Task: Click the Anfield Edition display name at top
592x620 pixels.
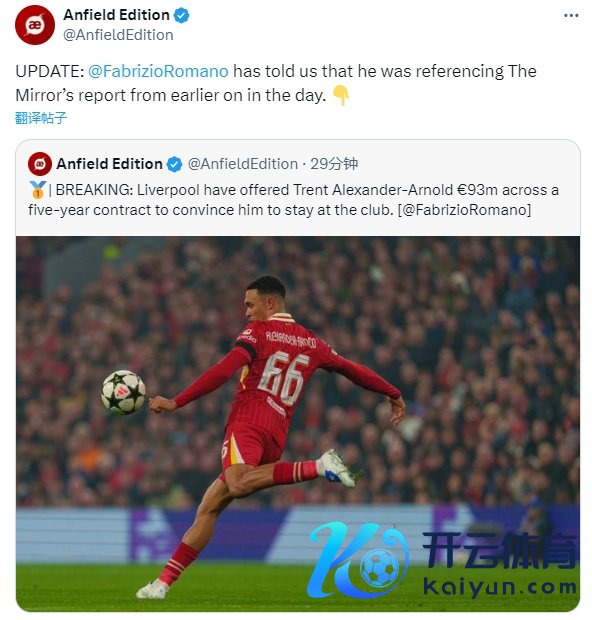Action: point(116,15)
